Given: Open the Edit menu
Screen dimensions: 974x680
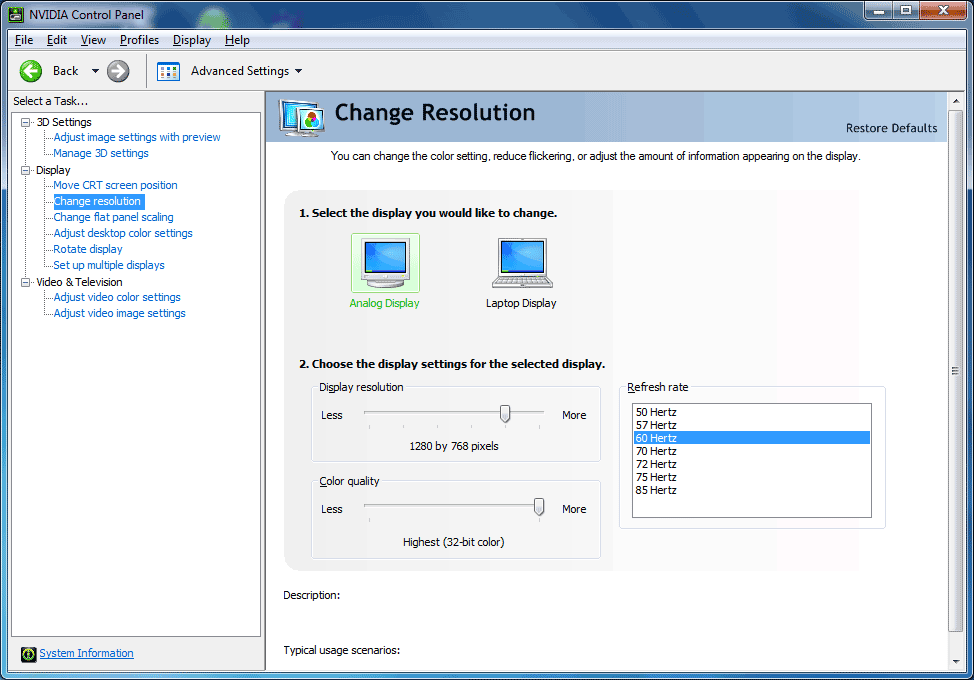Looking at the screenshot, I should (x=57, y=40).
